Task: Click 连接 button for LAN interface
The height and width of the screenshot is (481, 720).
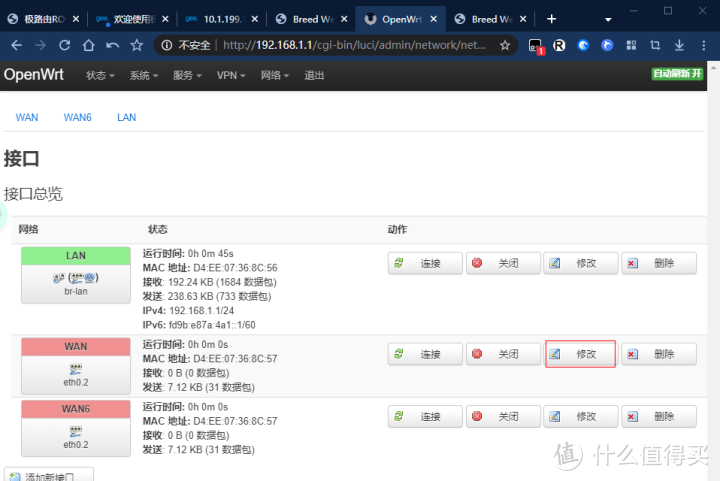Action: (425, 263)
